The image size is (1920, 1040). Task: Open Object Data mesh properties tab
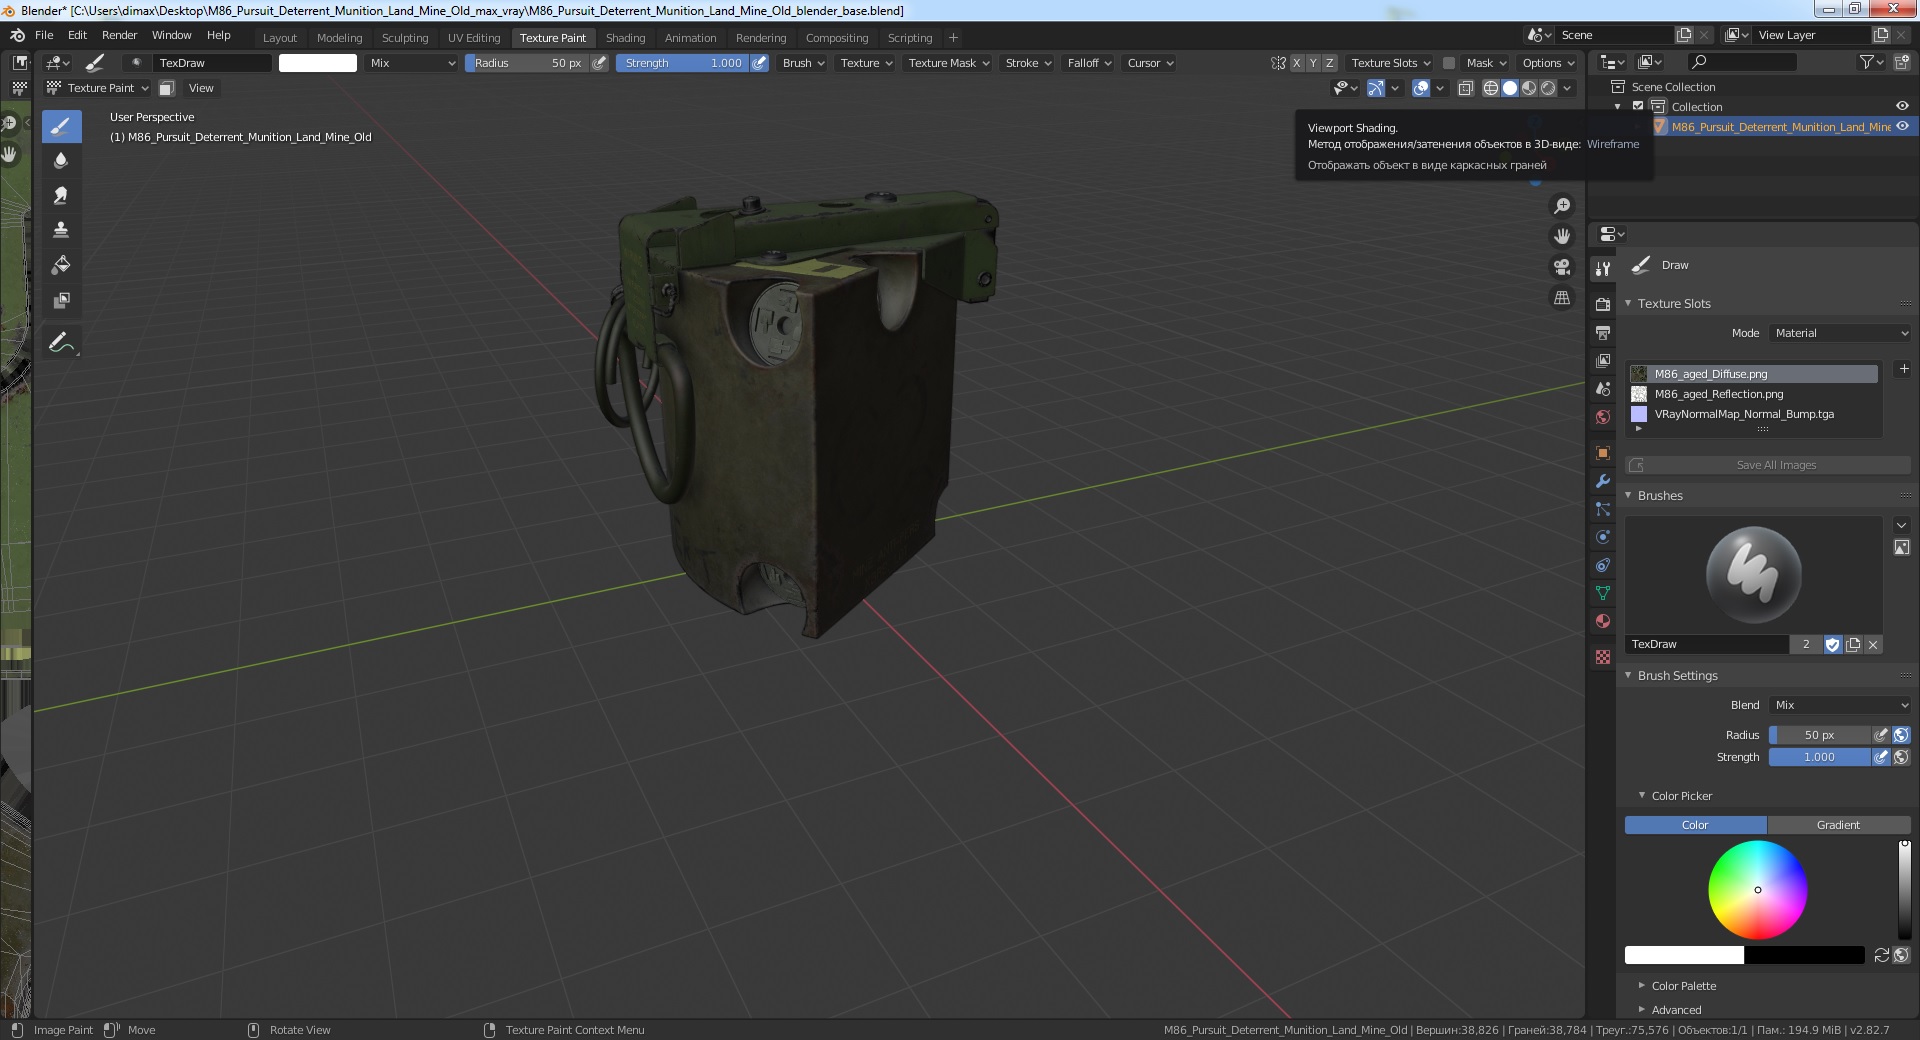click(x=1603, y=593)
